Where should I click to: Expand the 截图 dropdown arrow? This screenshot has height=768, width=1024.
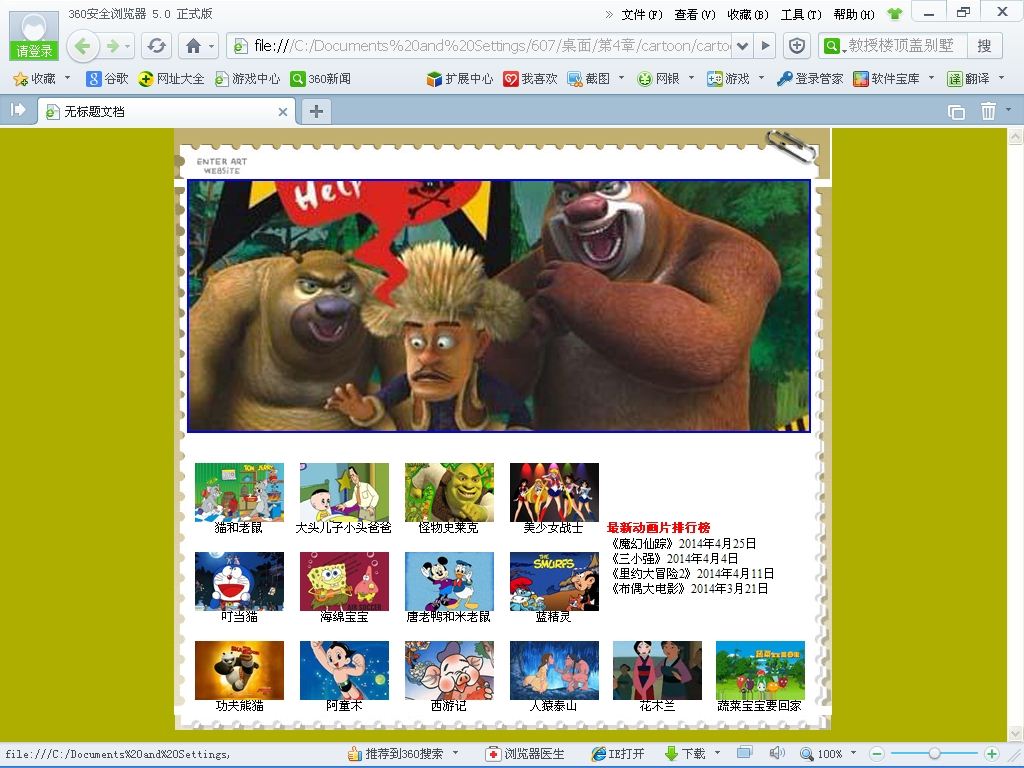pos(621,78)
